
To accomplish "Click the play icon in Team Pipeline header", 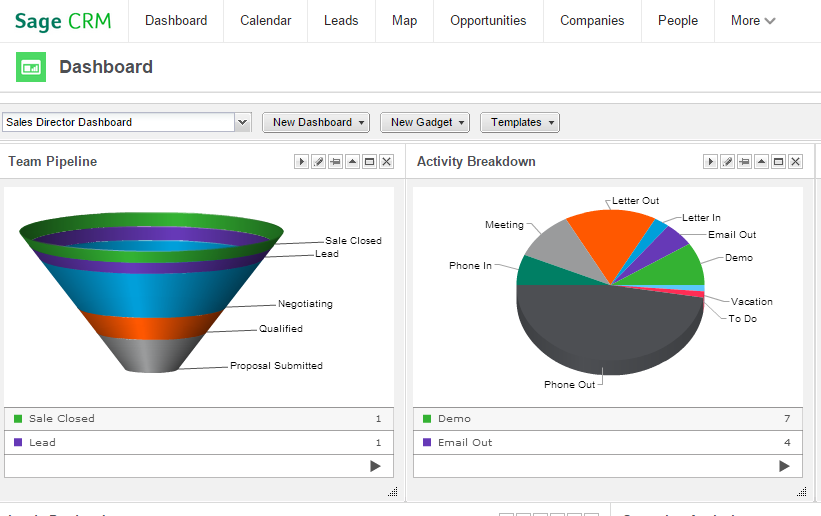I will coord(301,162).
